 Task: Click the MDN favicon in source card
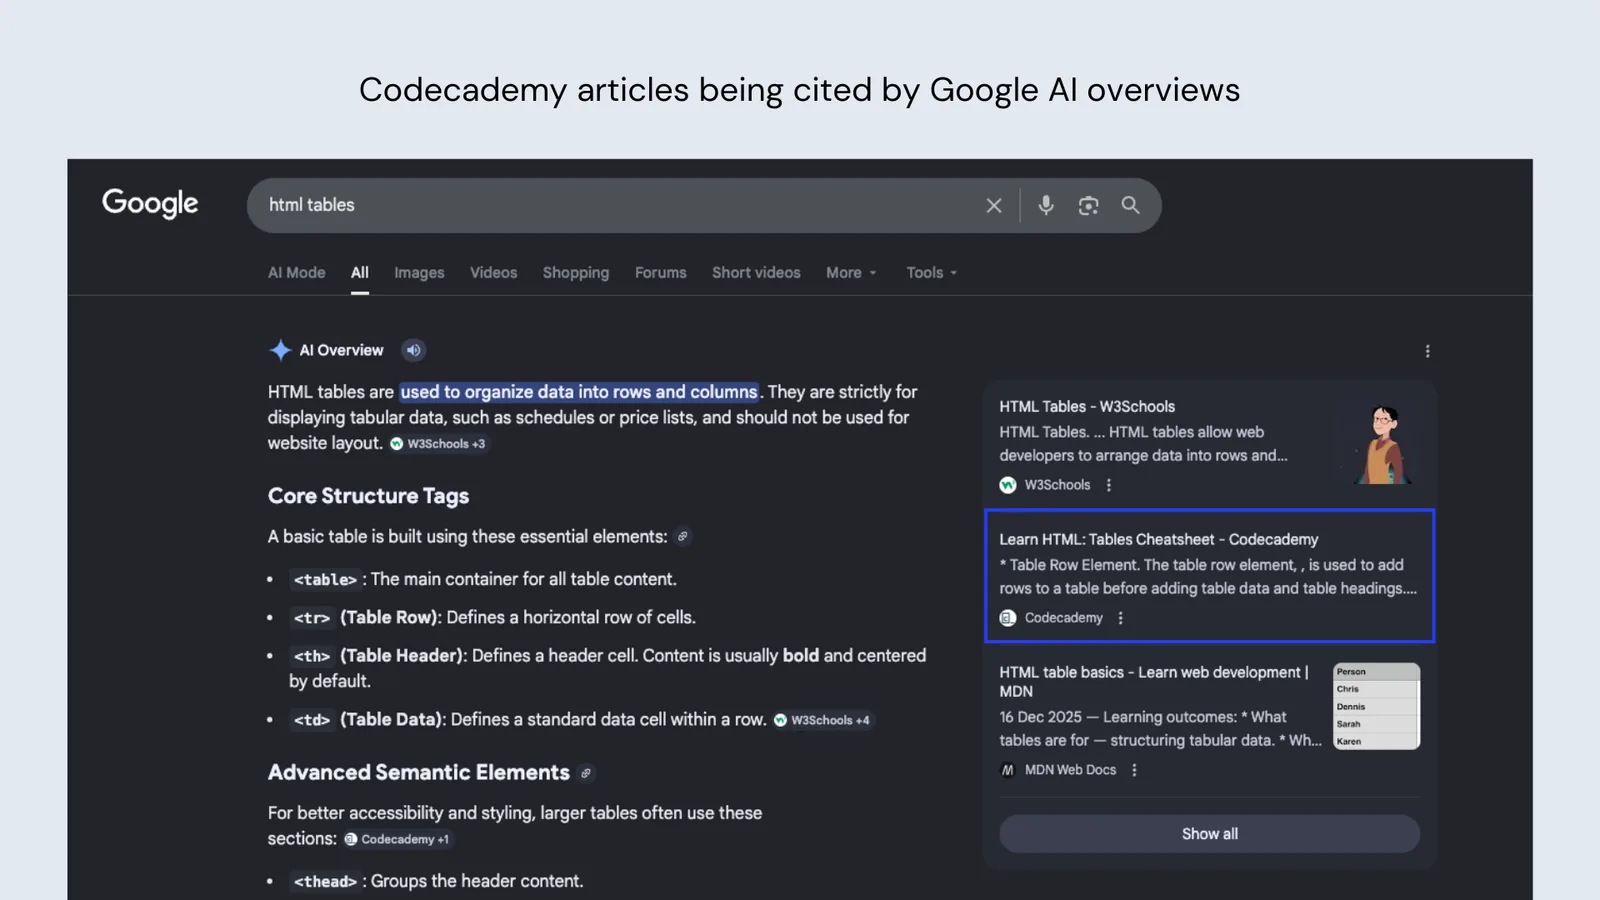click(x=1008, y=770)
